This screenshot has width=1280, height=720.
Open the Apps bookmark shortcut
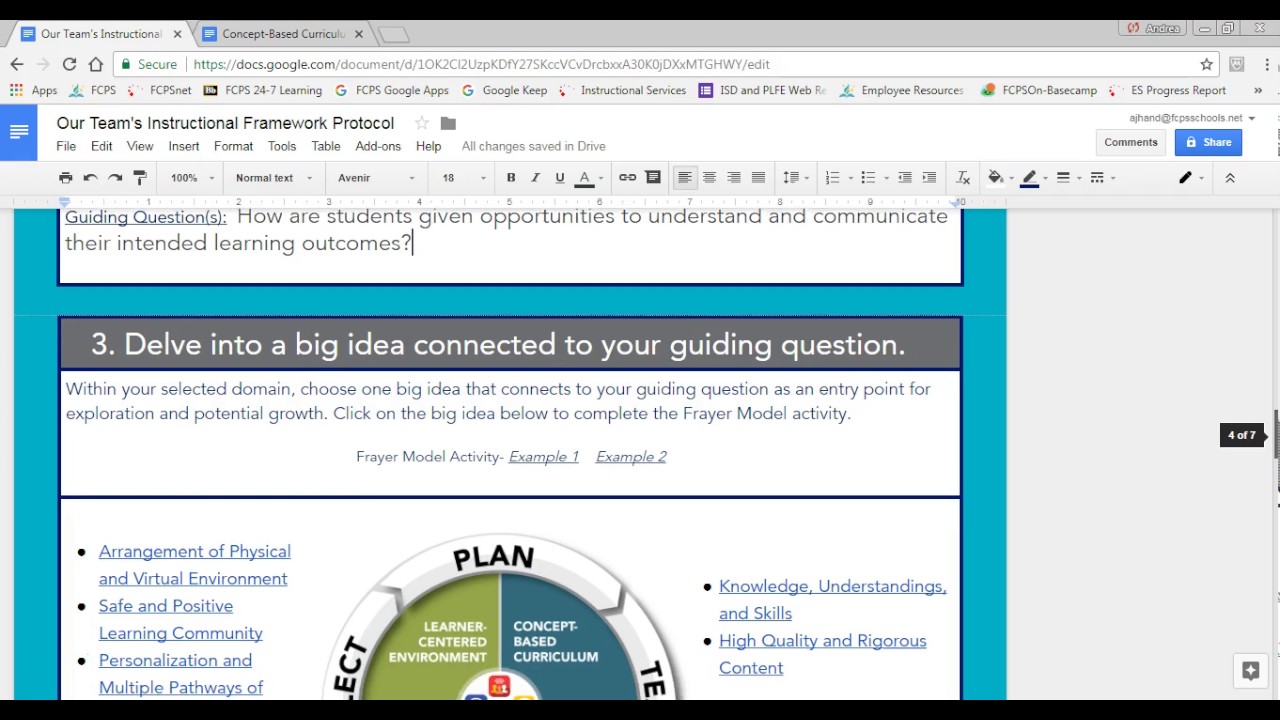33,90
